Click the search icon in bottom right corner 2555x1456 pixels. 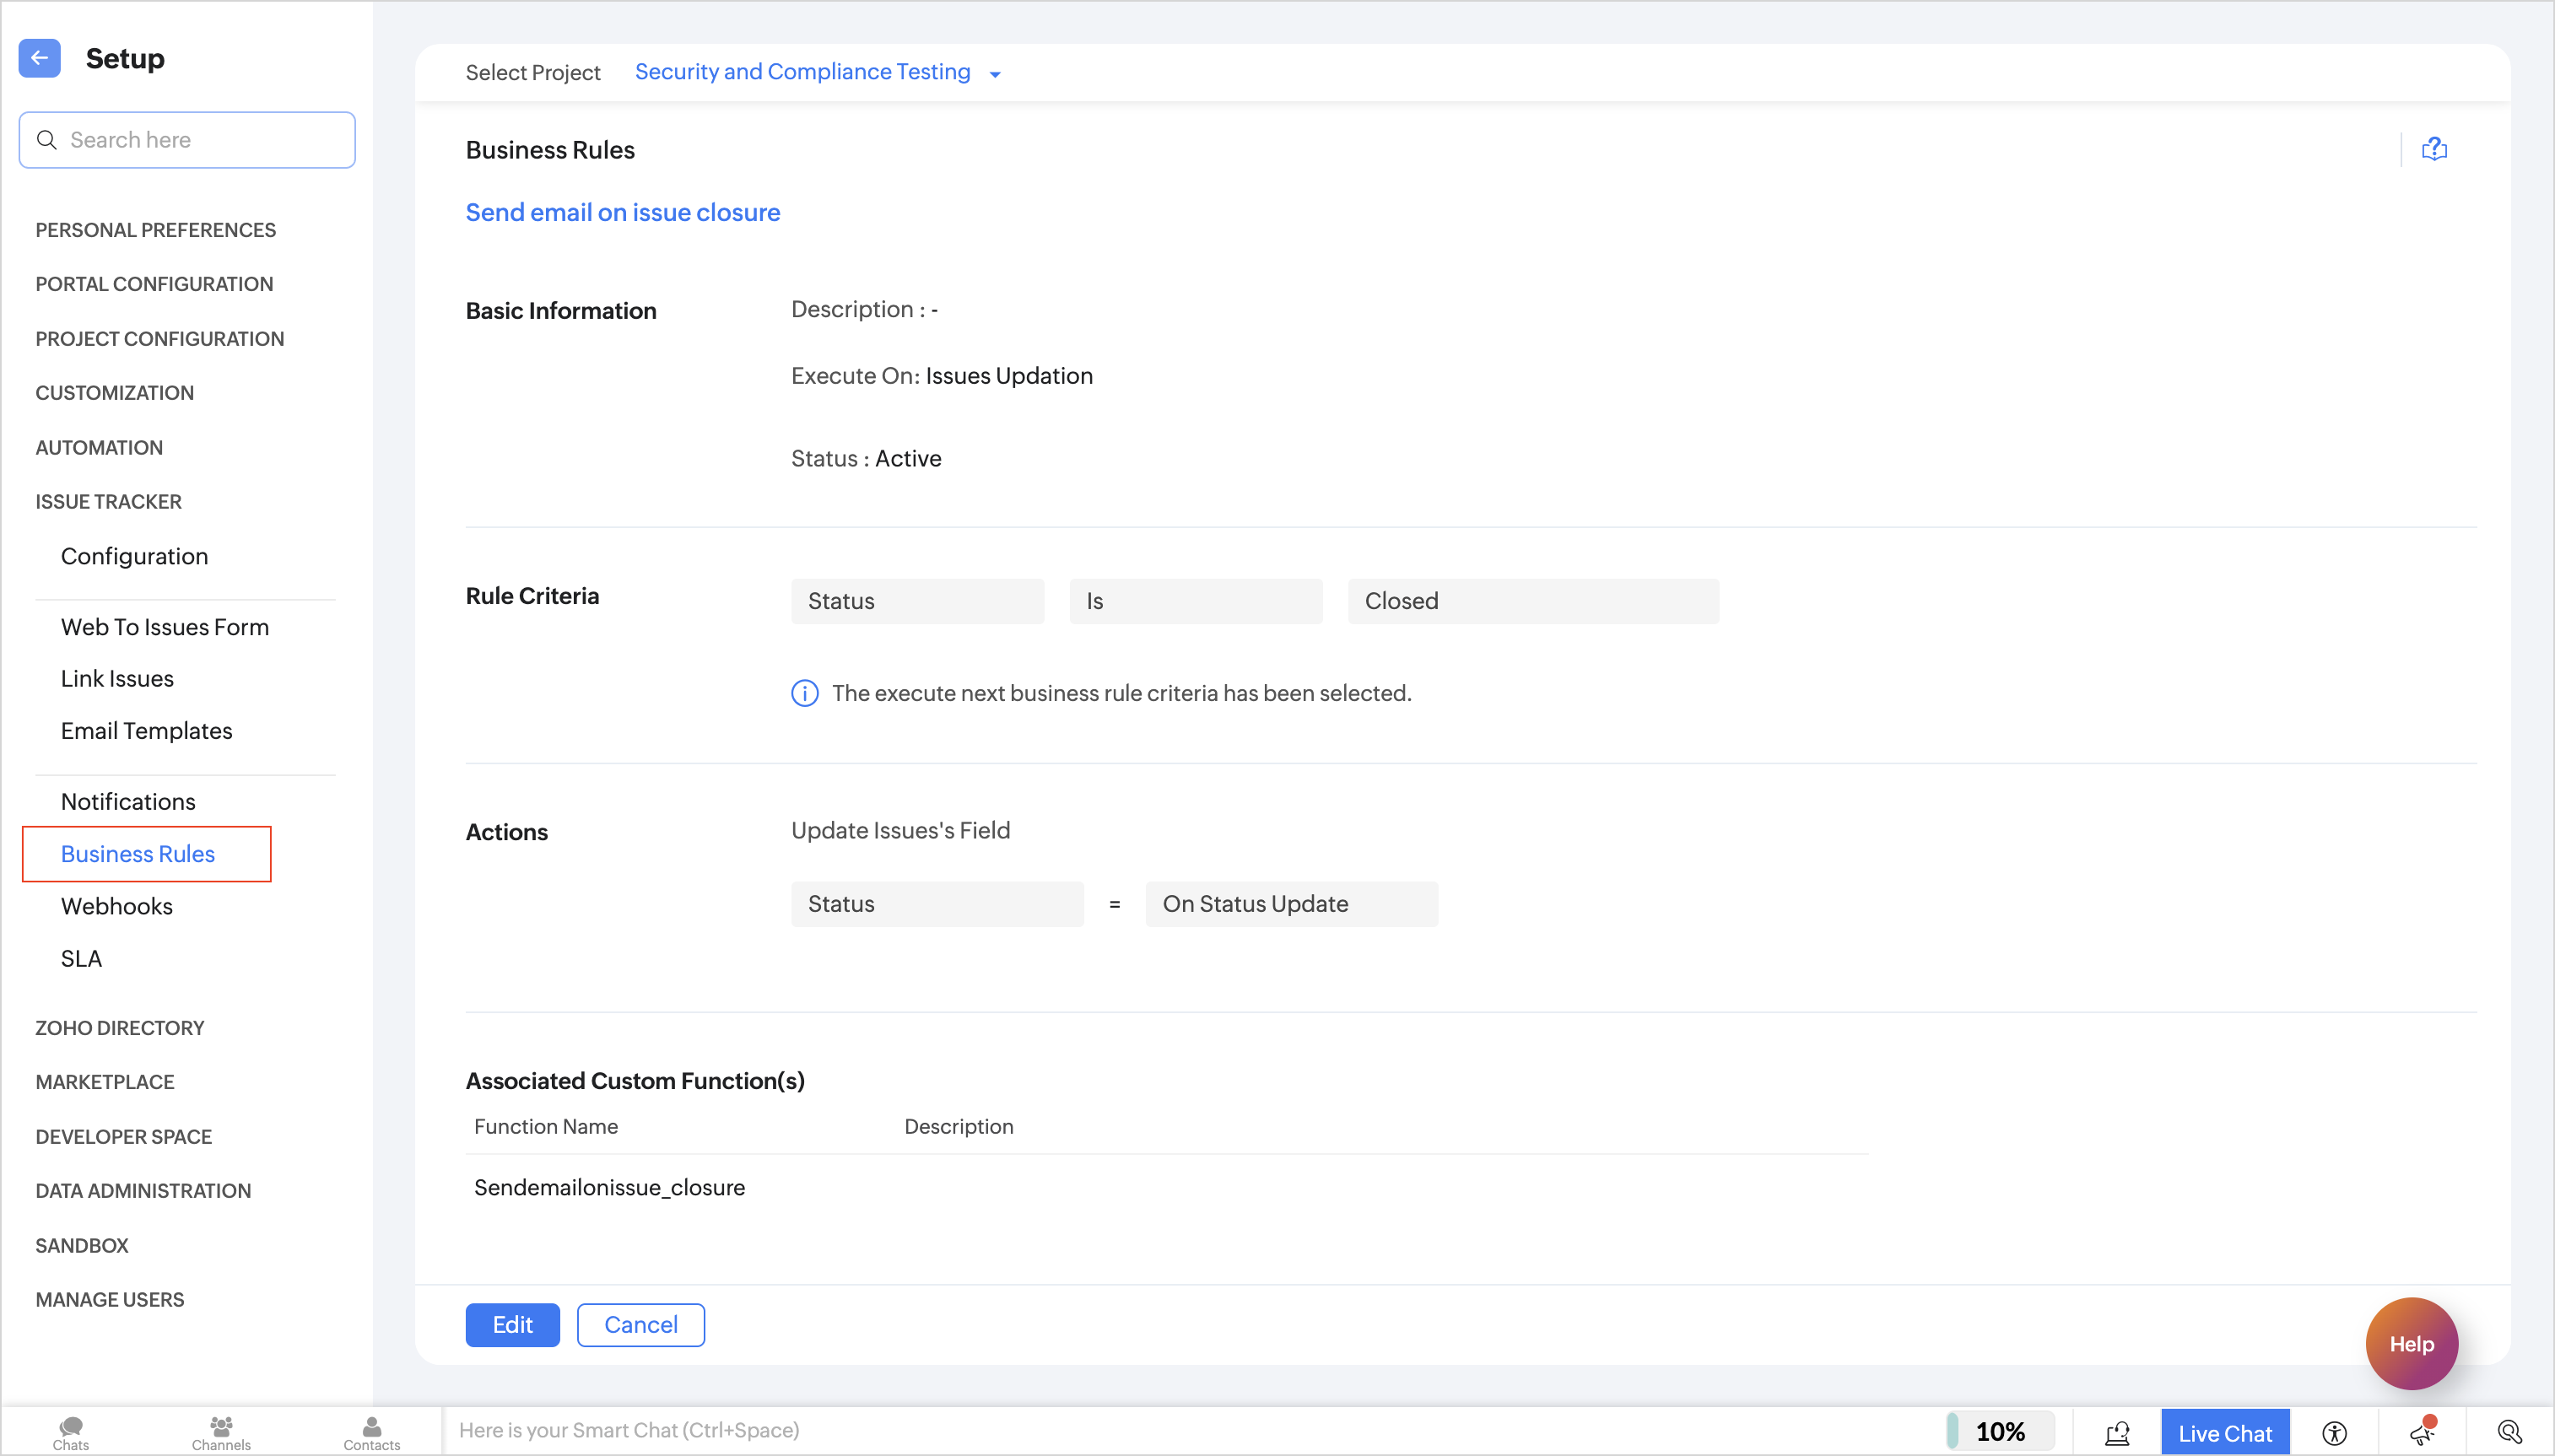click(x=2509, y=1432)
